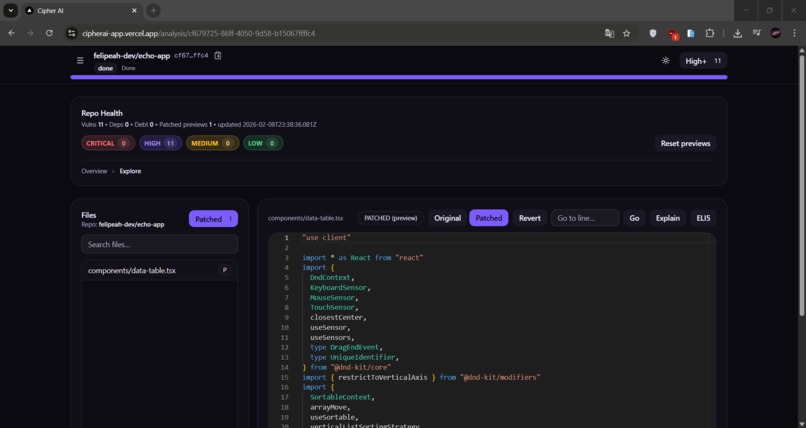Select the Explore breadcrumb
Viewport: 806px width, 428px height.
[130, 171]
